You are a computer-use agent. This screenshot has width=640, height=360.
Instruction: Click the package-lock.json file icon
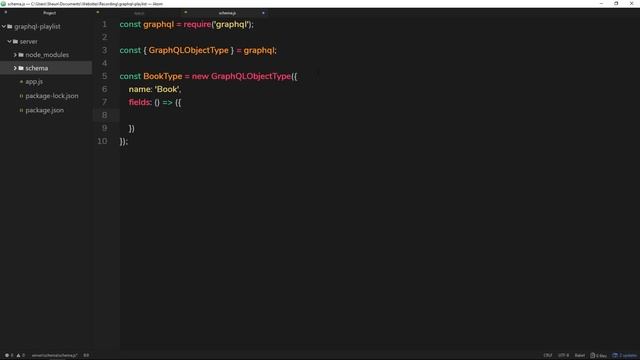point(21,96)
